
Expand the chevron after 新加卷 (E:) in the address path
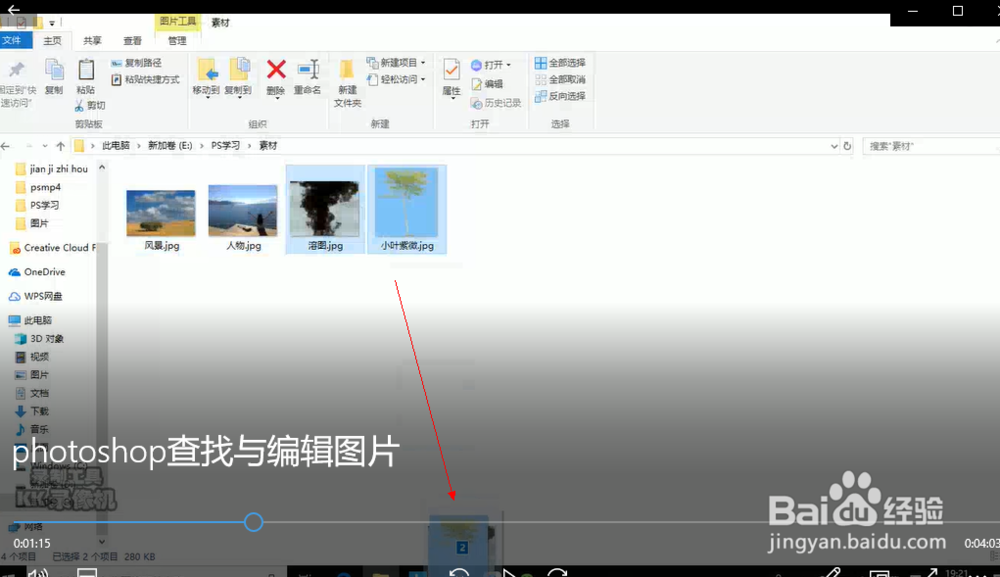pyautogui.click(x=202, y=146)
